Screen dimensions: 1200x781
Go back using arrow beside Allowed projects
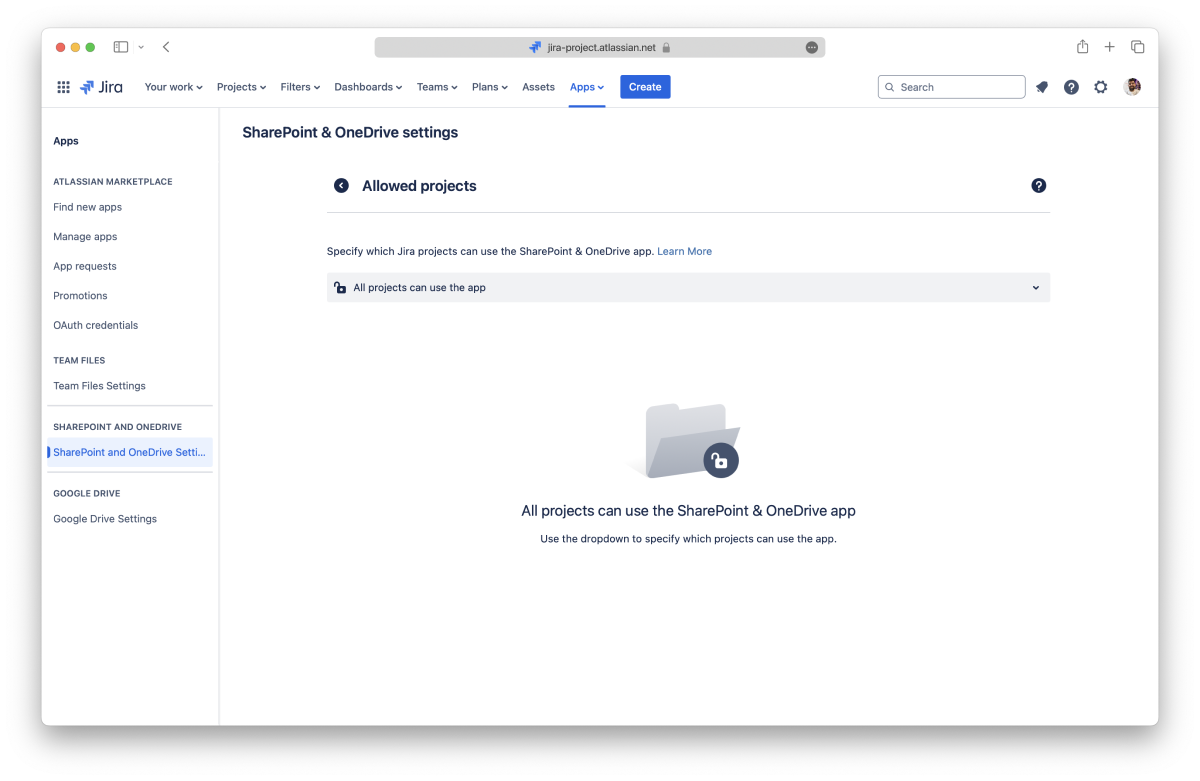tap(341, 186)
